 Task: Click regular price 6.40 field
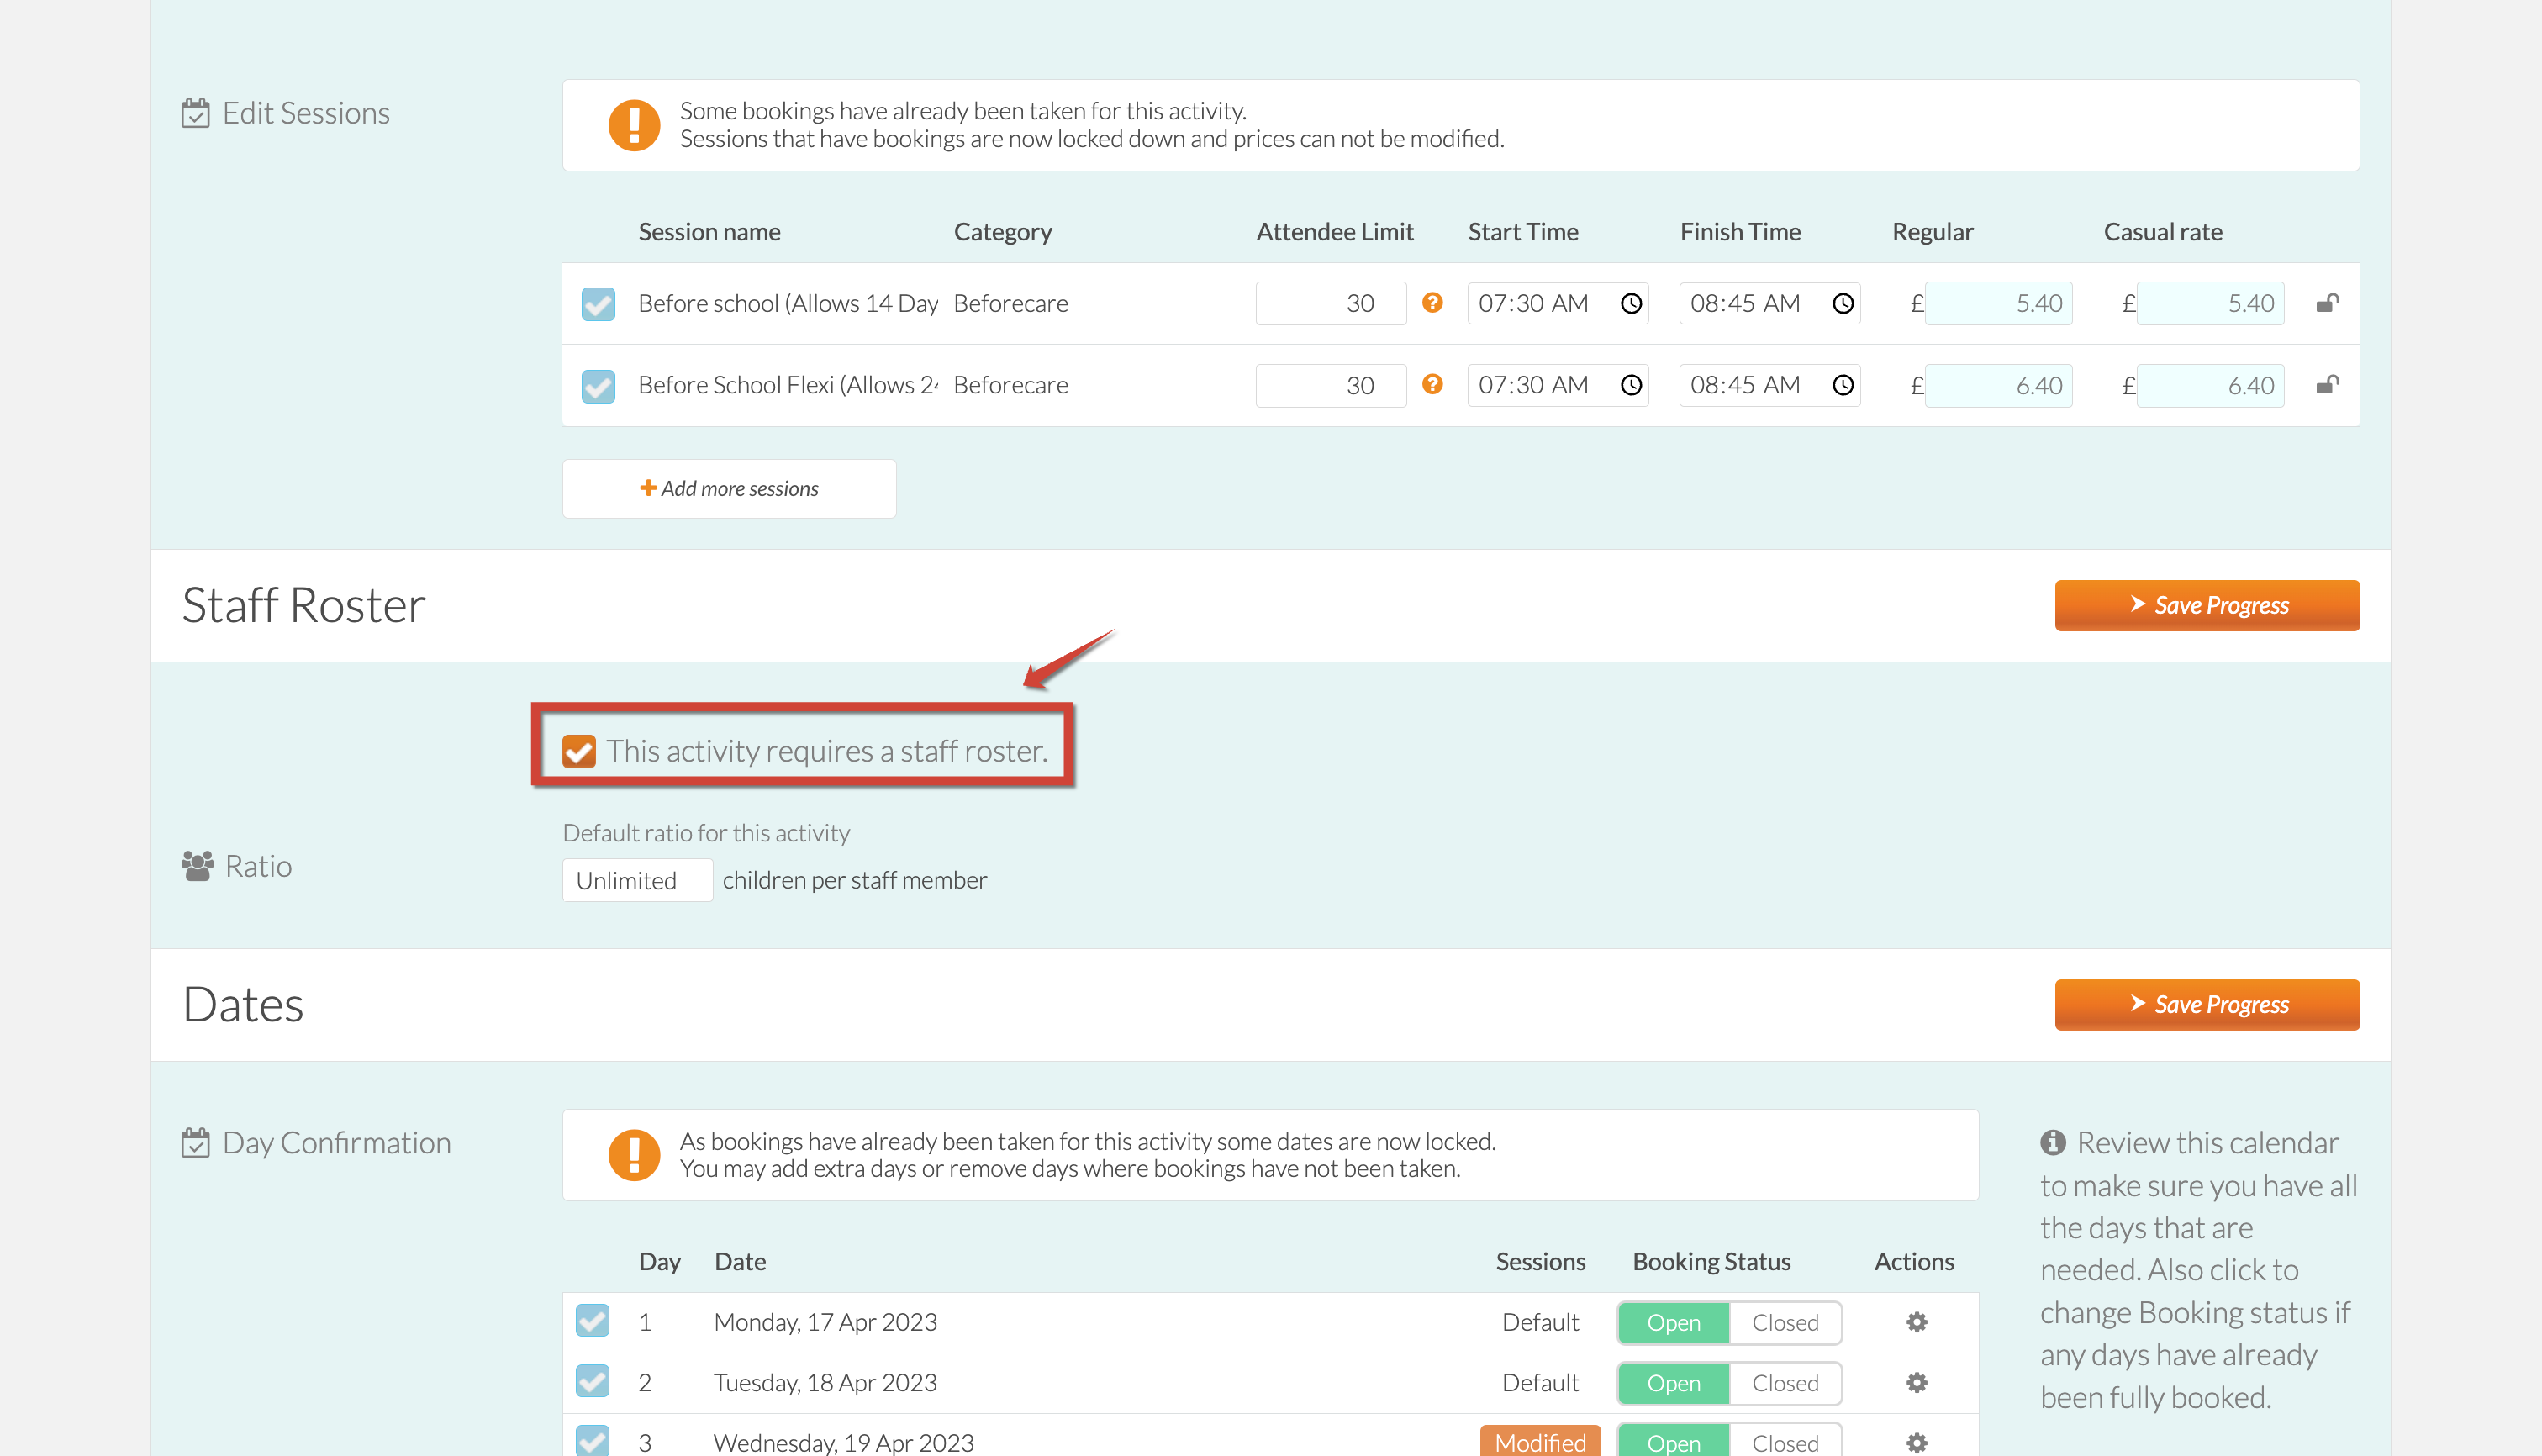[x=1998, y=385]
